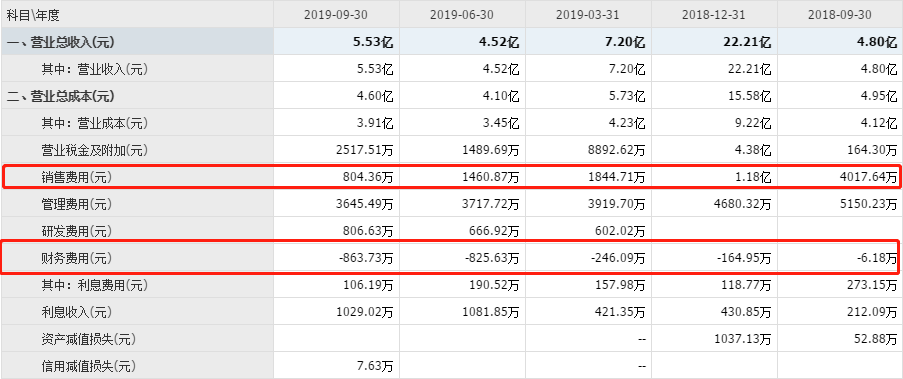Click the 研发费用(元) row label
Image resolution: width=903 pixels, height=379 pixels.
point(77,231)
